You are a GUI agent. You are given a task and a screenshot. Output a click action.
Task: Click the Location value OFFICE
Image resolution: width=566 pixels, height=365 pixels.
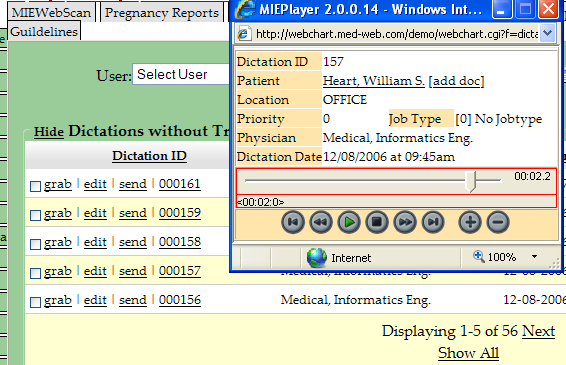(x=345, y=100)
